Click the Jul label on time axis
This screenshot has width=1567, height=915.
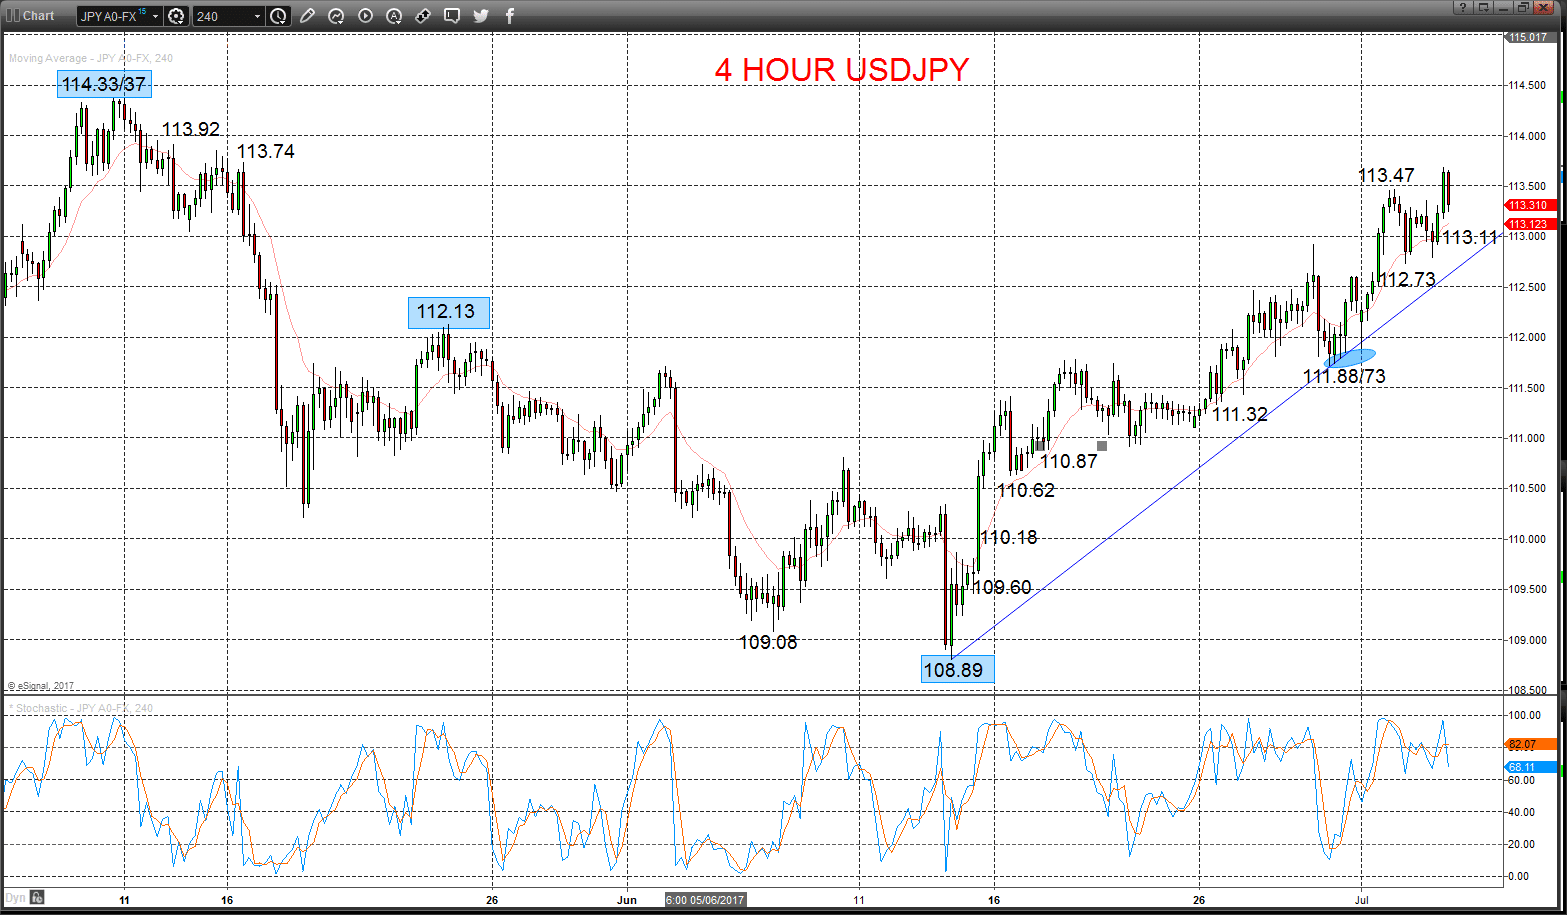[1361, 900]
